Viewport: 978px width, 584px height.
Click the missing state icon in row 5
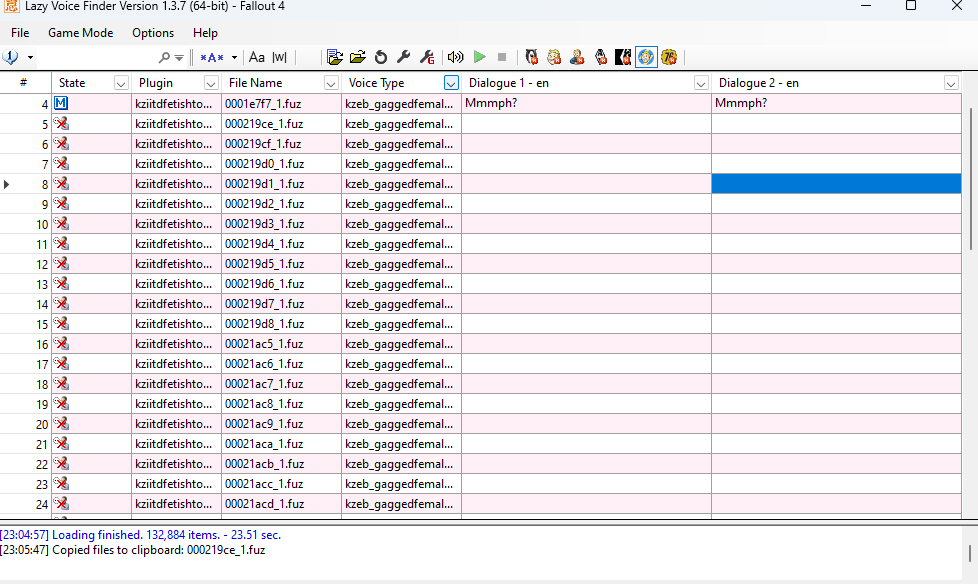click(x=61, y=124)
